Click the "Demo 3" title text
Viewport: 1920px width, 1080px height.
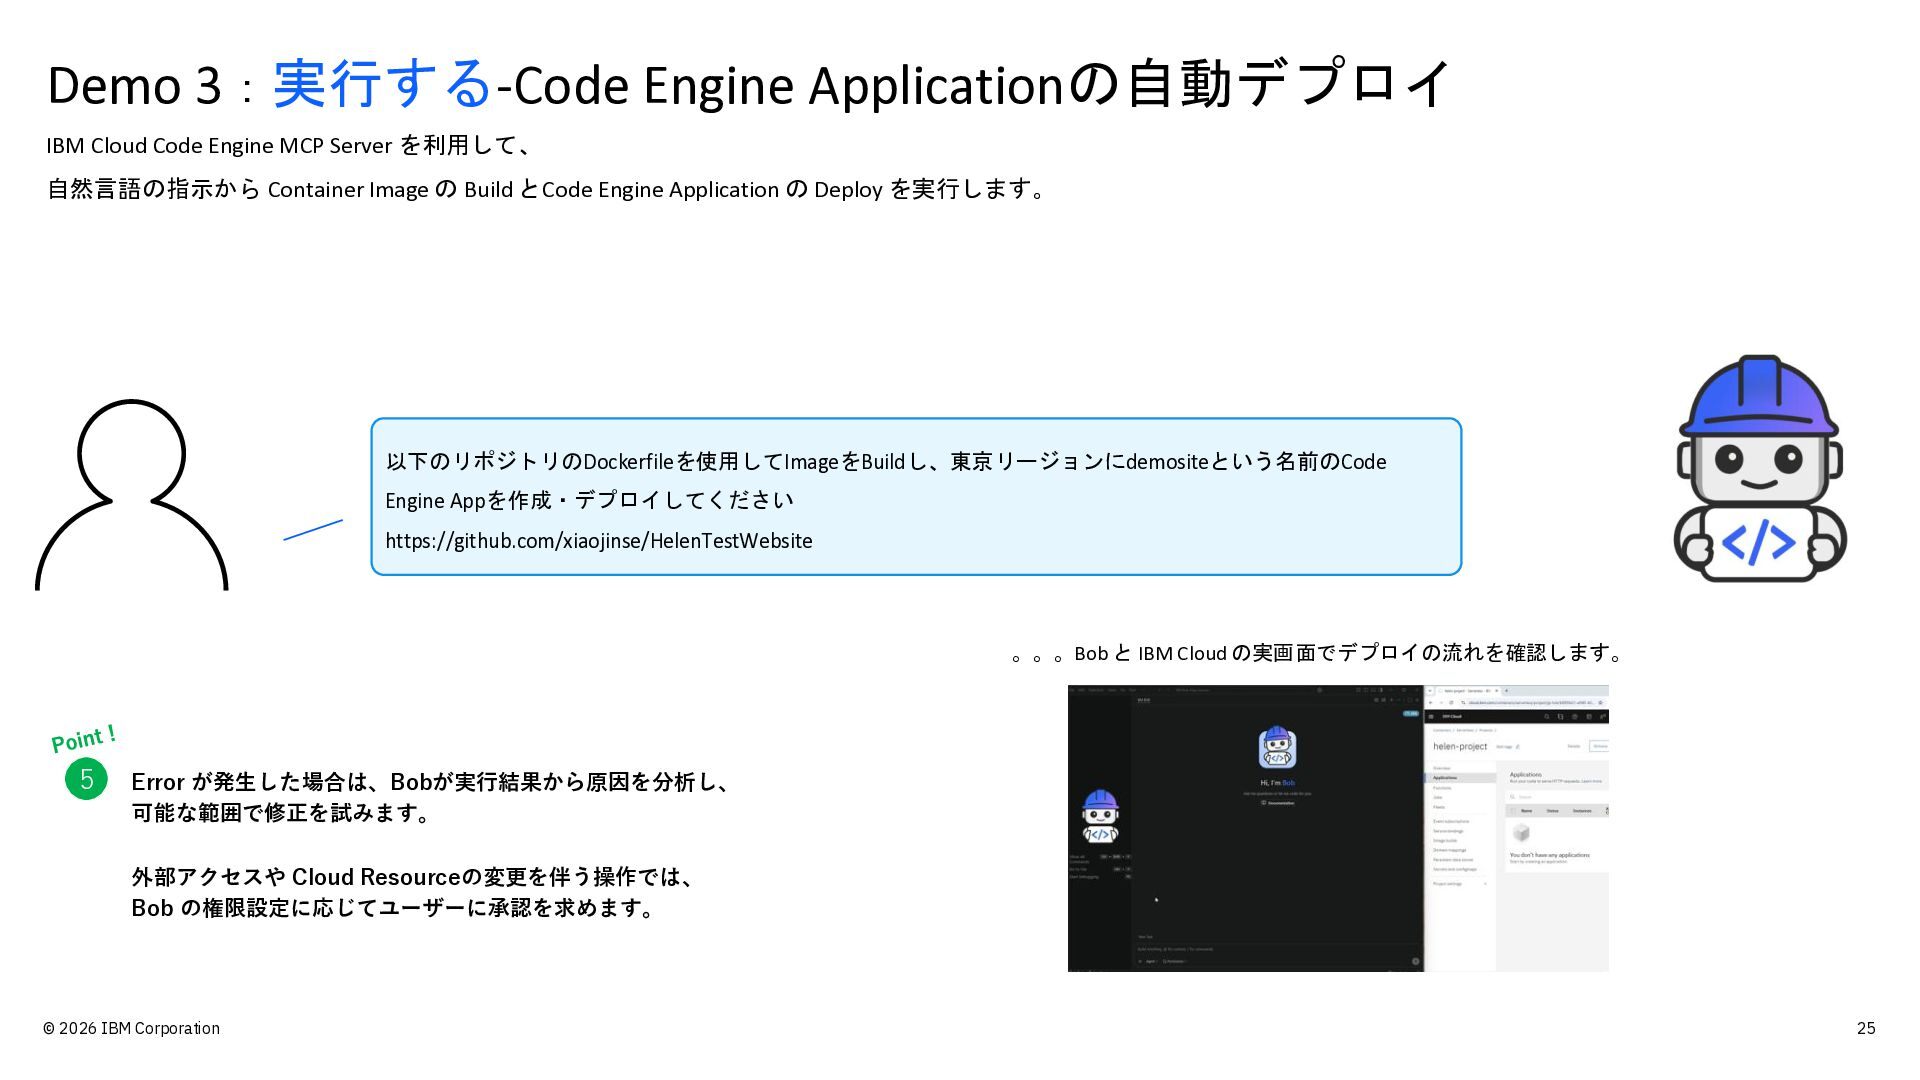134,85
